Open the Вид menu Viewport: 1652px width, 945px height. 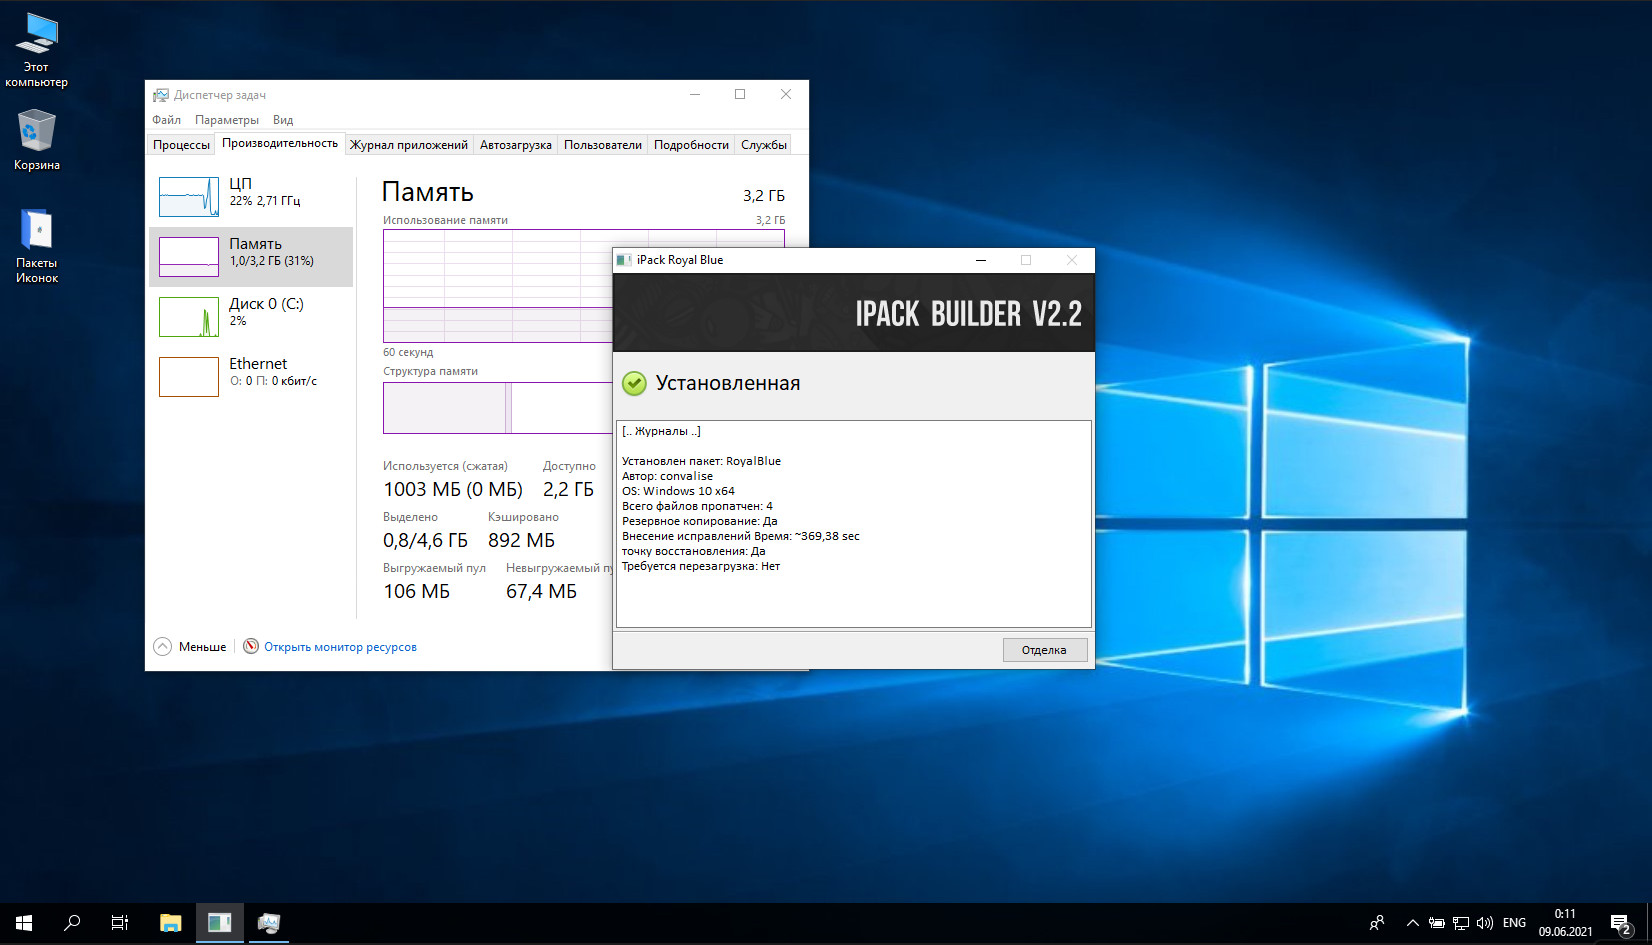coord(283,120)
